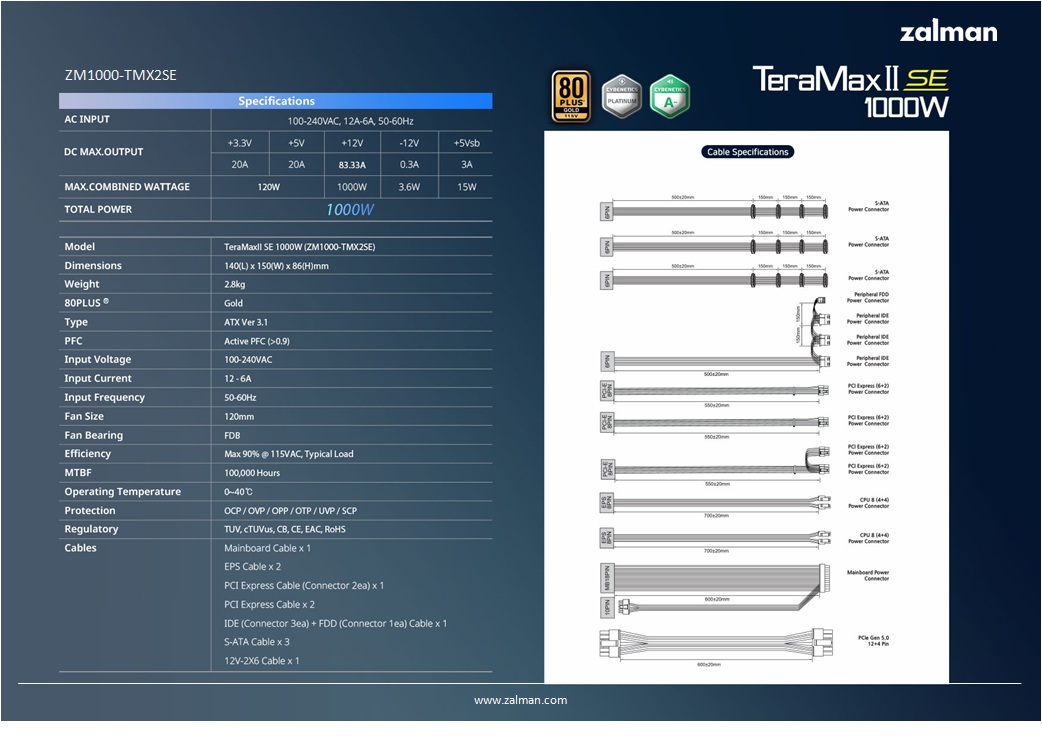
Task: Click the Cybenetics Platinum efficiency badge
Action: pyautogui.click(x=621, y=96)
